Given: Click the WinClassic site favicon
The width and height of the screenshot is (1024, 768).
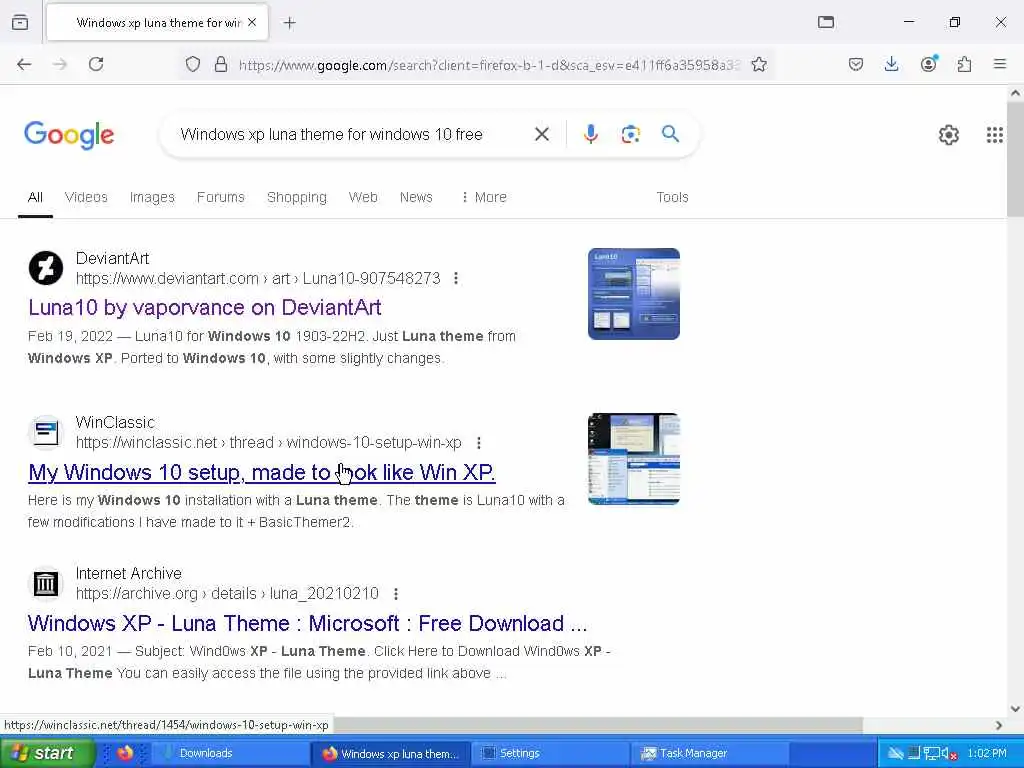Looking at the screenshot, I should 46,432.
